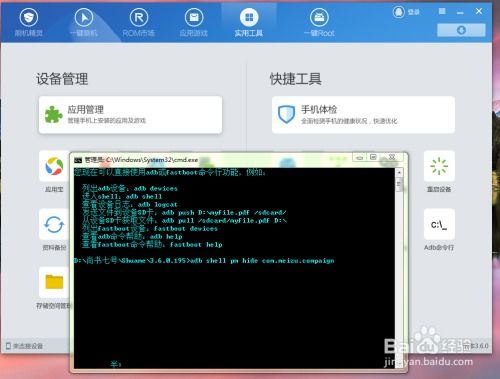Open the 应用管理 card
Viewport: 500px width, 379px height.
(130, 115)
